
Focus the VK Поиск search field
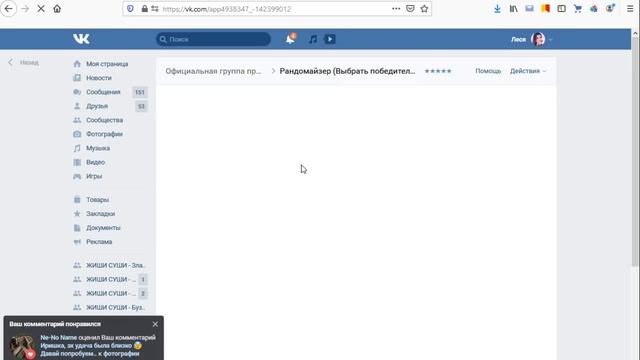click(x=213, y=39)
